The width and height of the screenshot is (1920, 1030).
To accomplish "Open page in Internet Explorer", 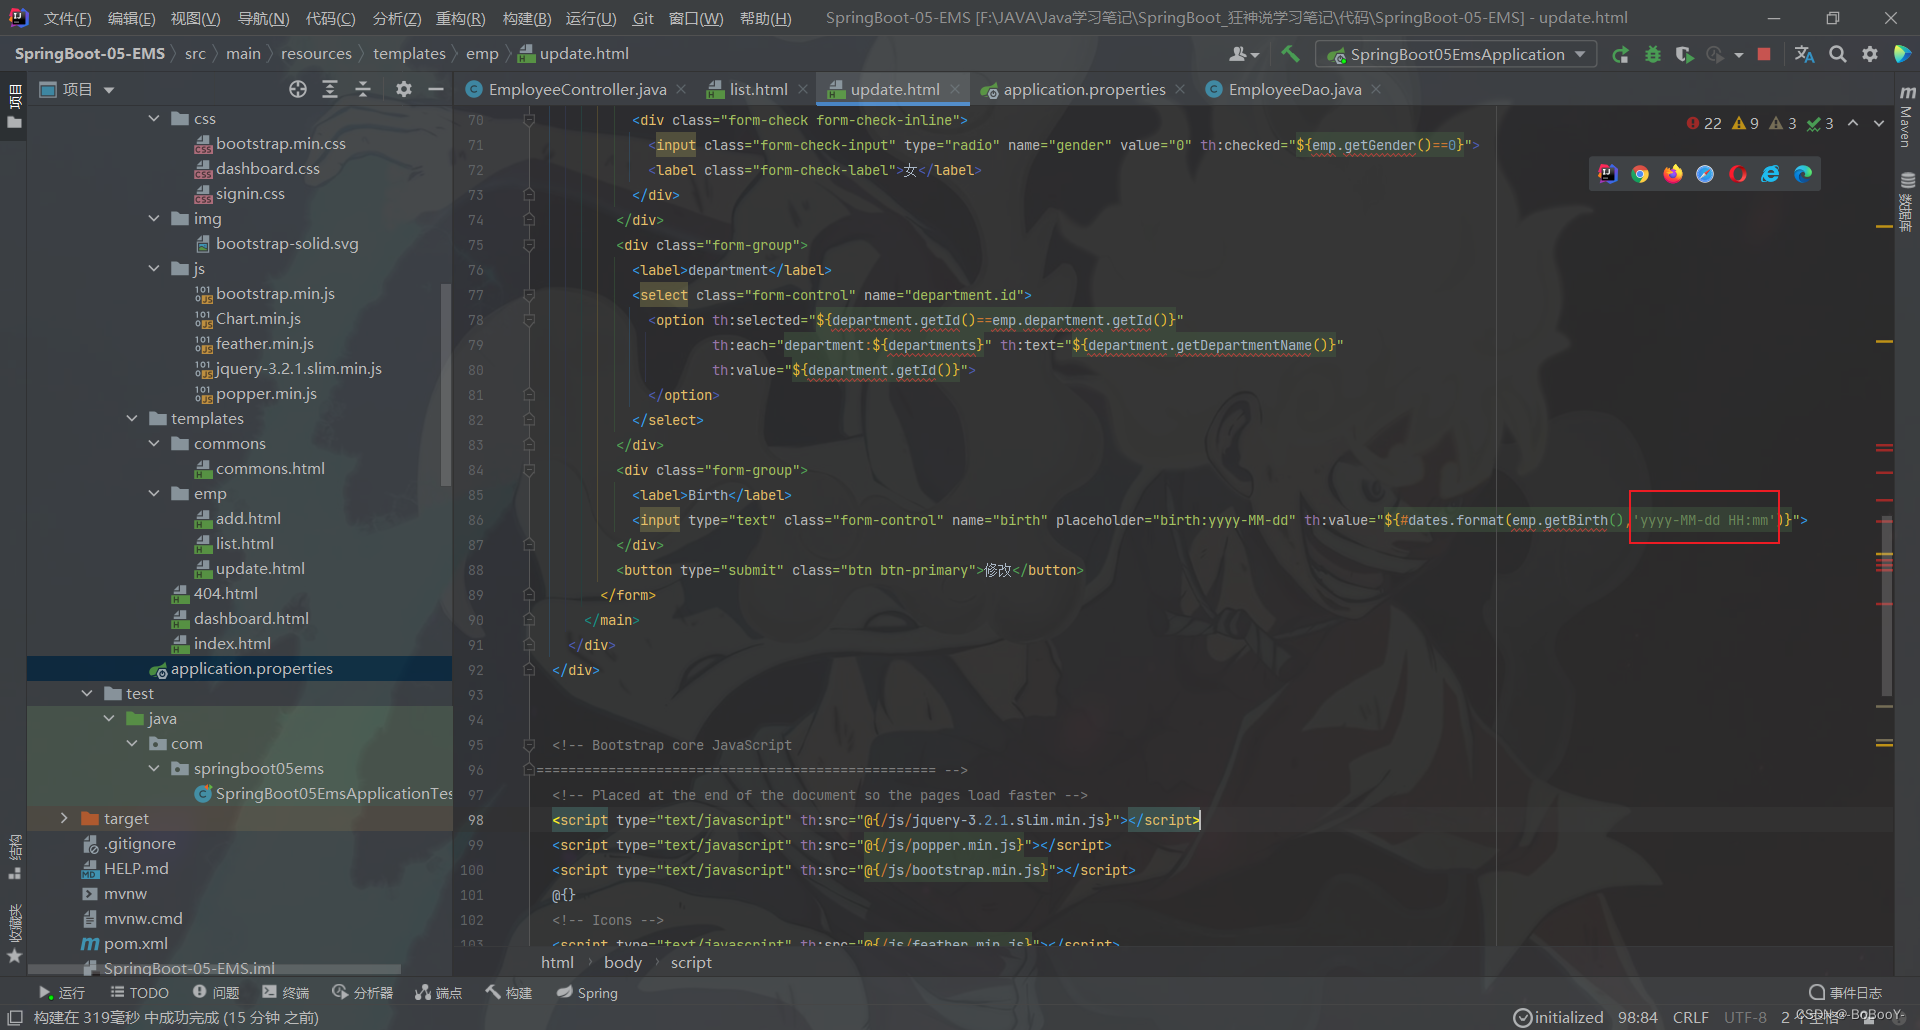I will click(1770, 174).
